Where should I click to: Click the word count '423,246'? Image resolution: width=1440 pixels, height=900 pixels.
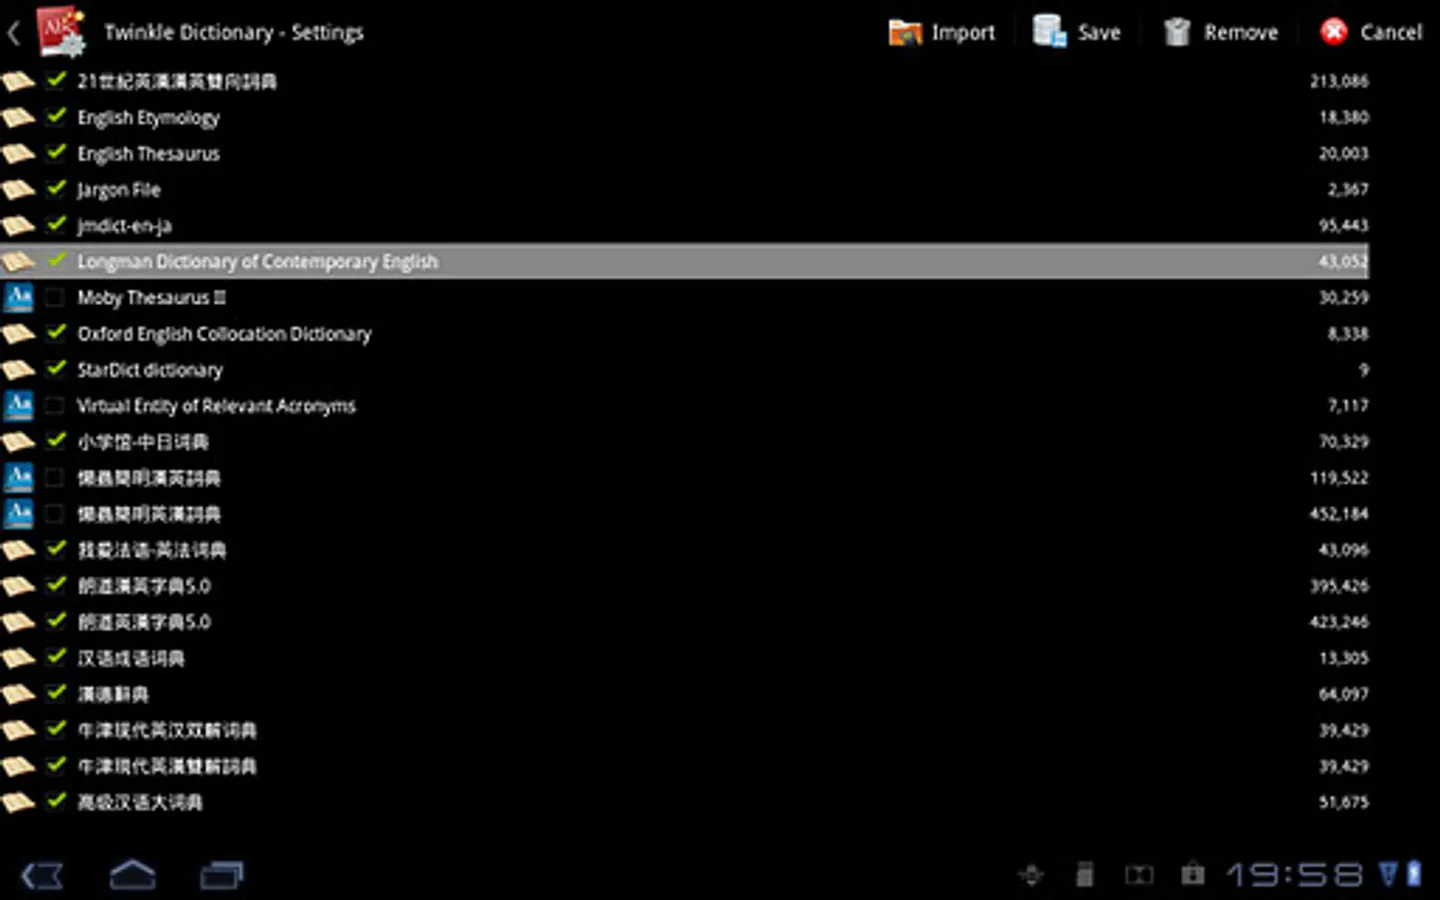click(x=1339, y=621)
